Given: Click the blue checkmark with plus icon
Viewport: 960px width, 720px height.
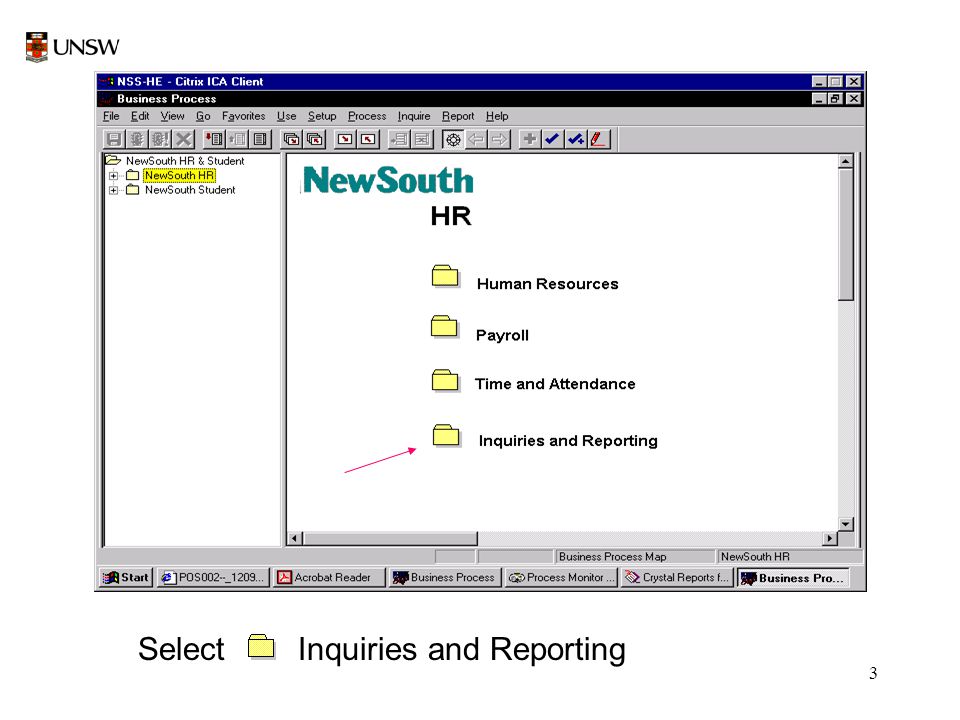Looking at the screenshot, I should point(576,139).
